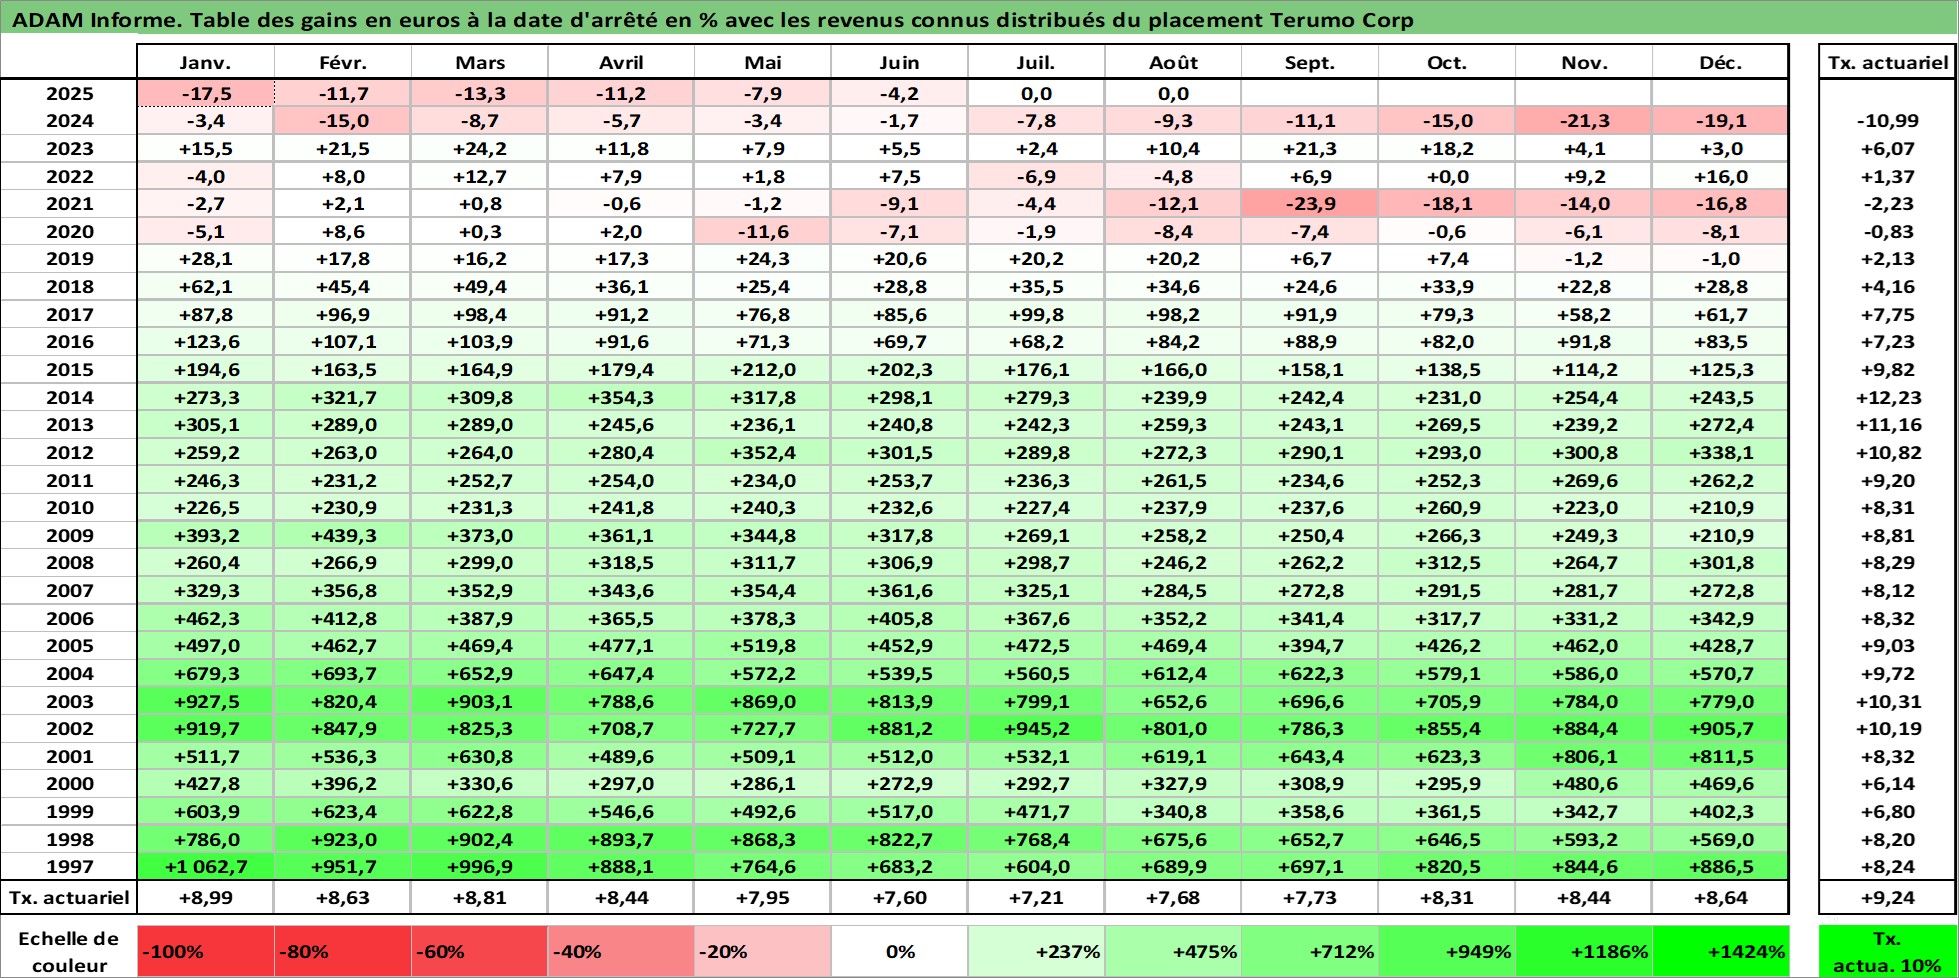Select the +927,5 cell in January 2003
This screenshot has height=978, width=1959.
(x=205, y=701)
